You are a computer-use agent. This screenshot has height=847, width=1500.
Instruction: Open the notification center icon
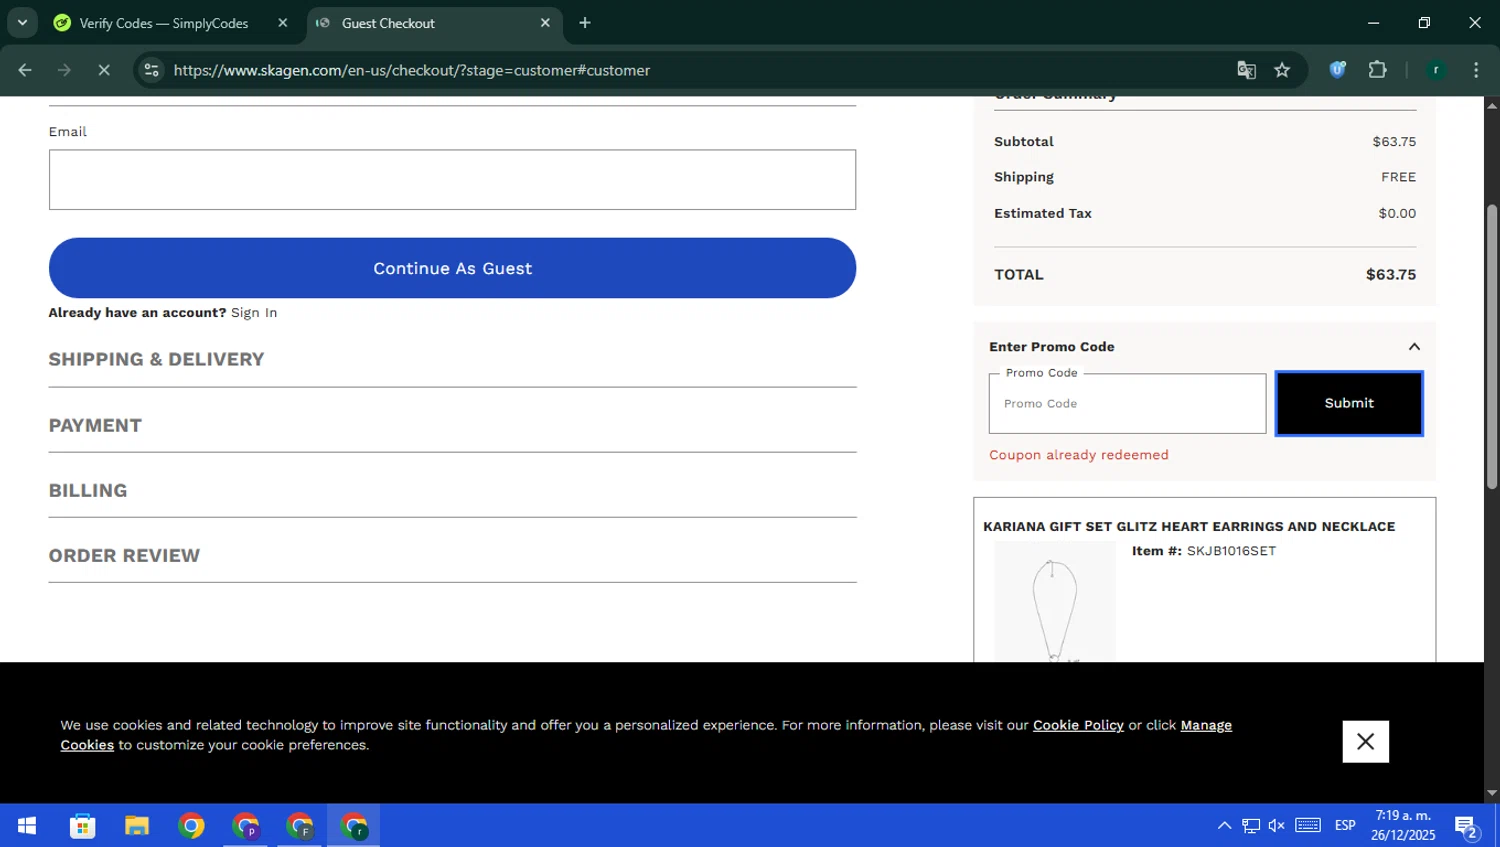(1467, 827)
